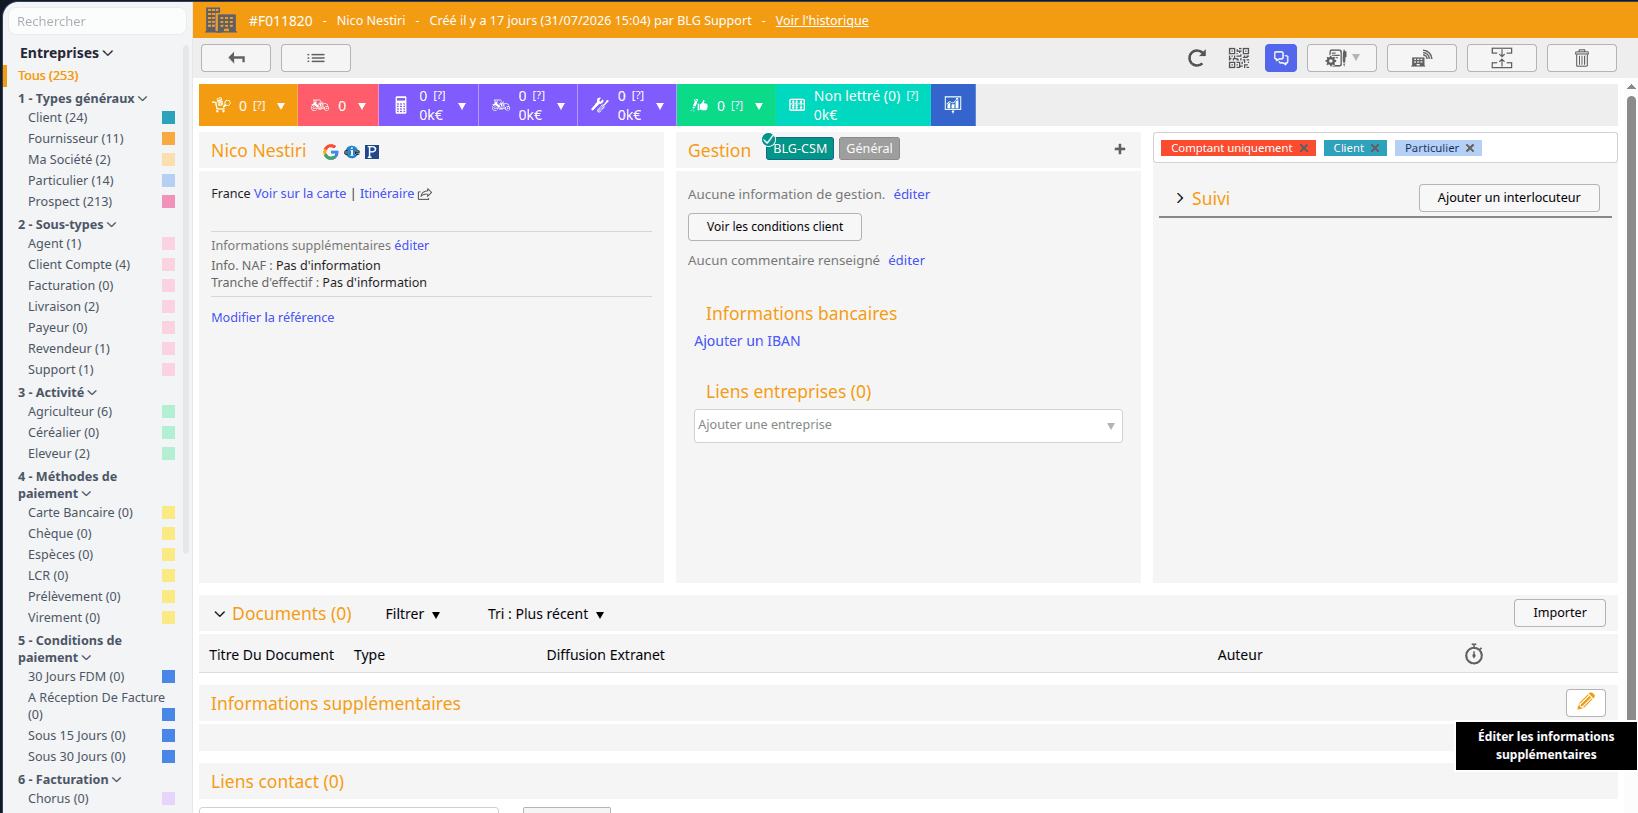This screenshot has width=1638, height=813.
Task: Filter by Prospect (213)
Action: tap(70, 201)
